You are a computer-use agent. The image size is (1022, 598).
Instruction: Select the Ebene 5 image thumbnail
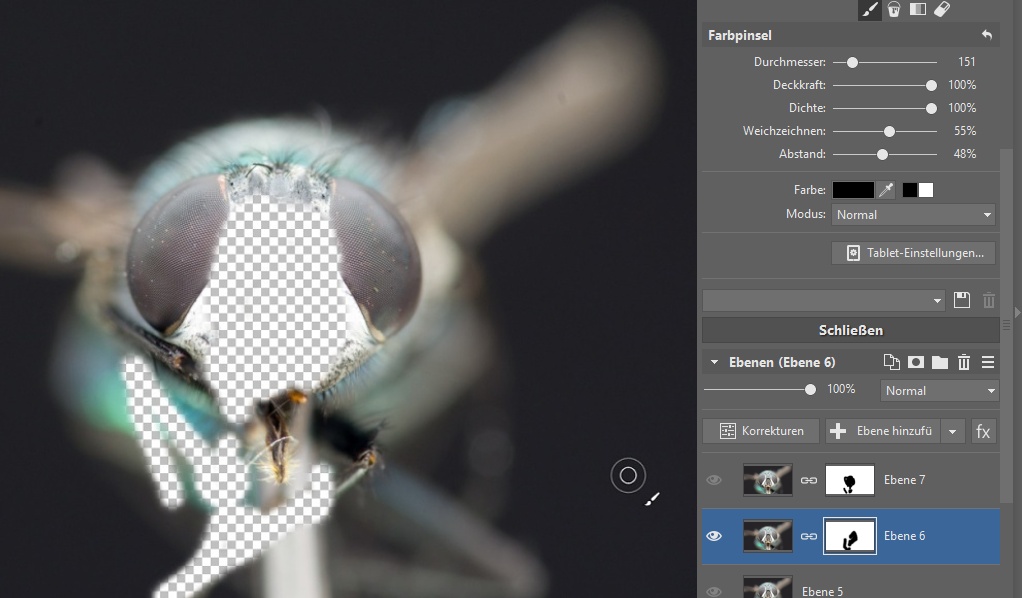click(768, 587)
